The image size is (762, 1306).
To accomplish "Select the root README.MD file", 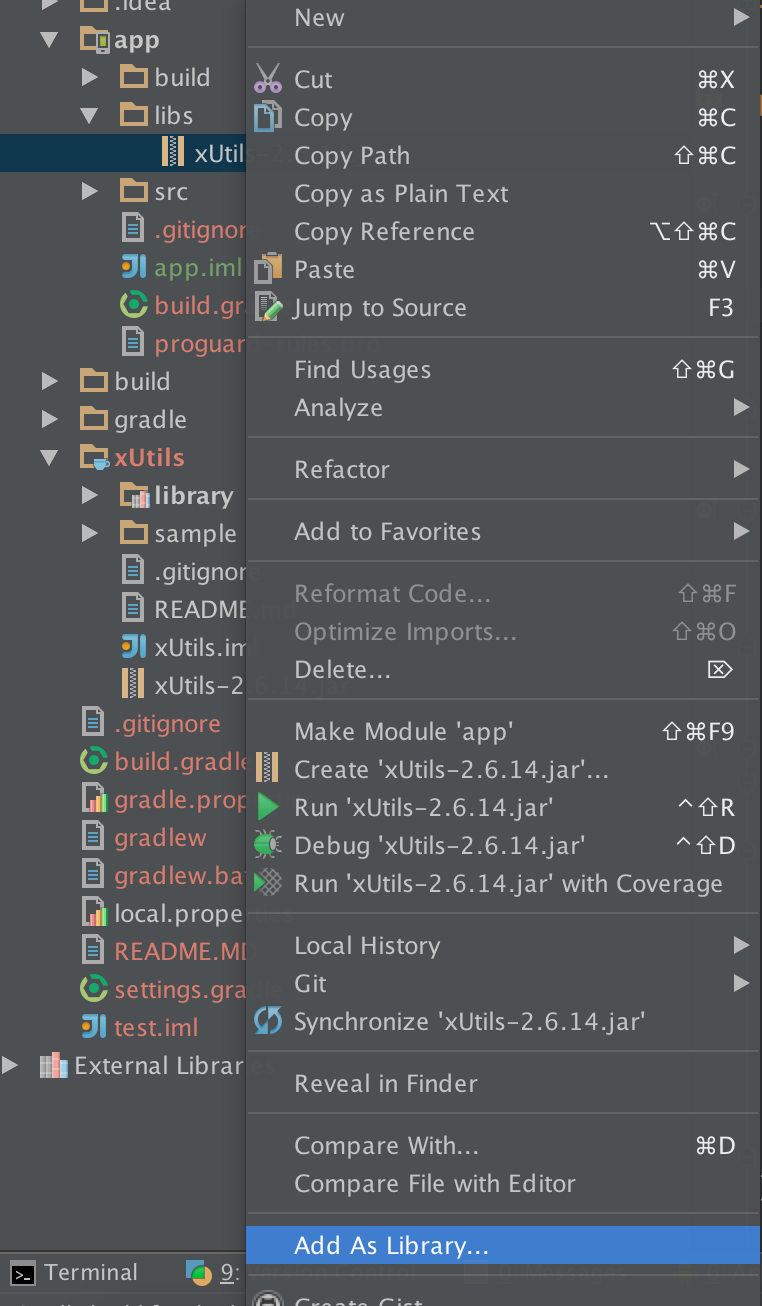I will (x=123, y=952).
